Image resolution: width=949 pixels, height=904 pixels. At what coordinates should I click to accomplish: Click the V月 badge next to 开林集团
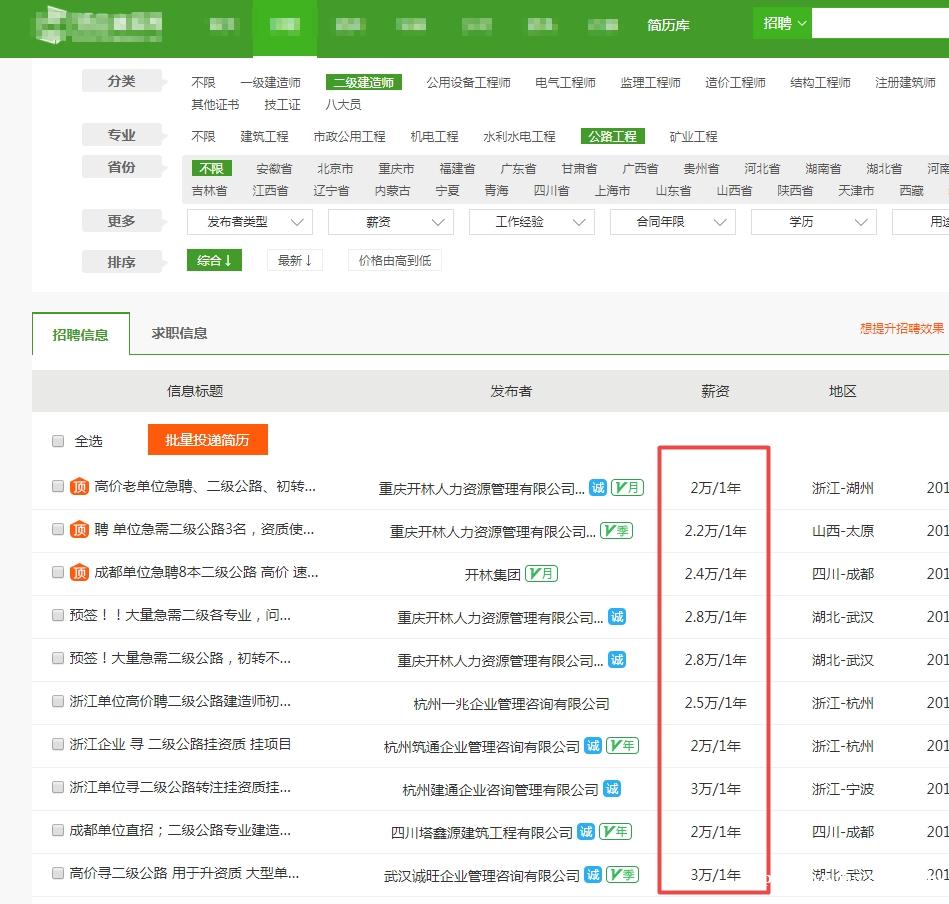click(542, 574)
